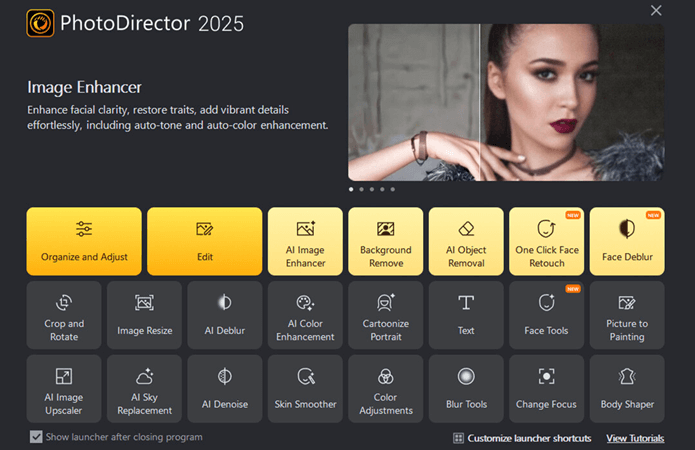
Task: Launch Body Shaper tool
Action: coord(627,388)
